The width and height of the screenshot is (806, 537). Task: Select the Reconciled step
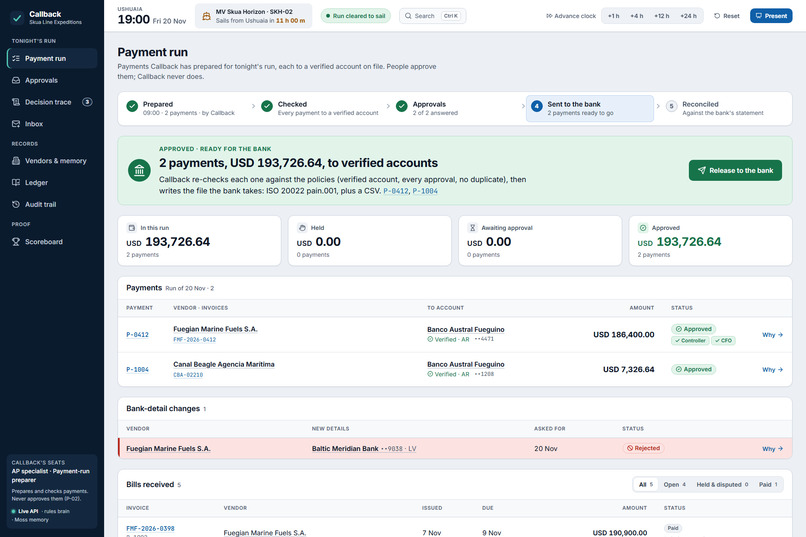[x=724, y=108]
